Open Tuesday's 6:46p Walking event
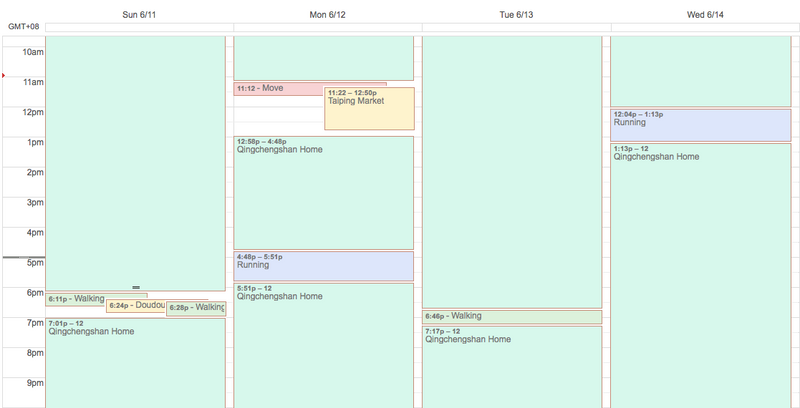Viewport: 800px width, 408px height. point(512,316)
